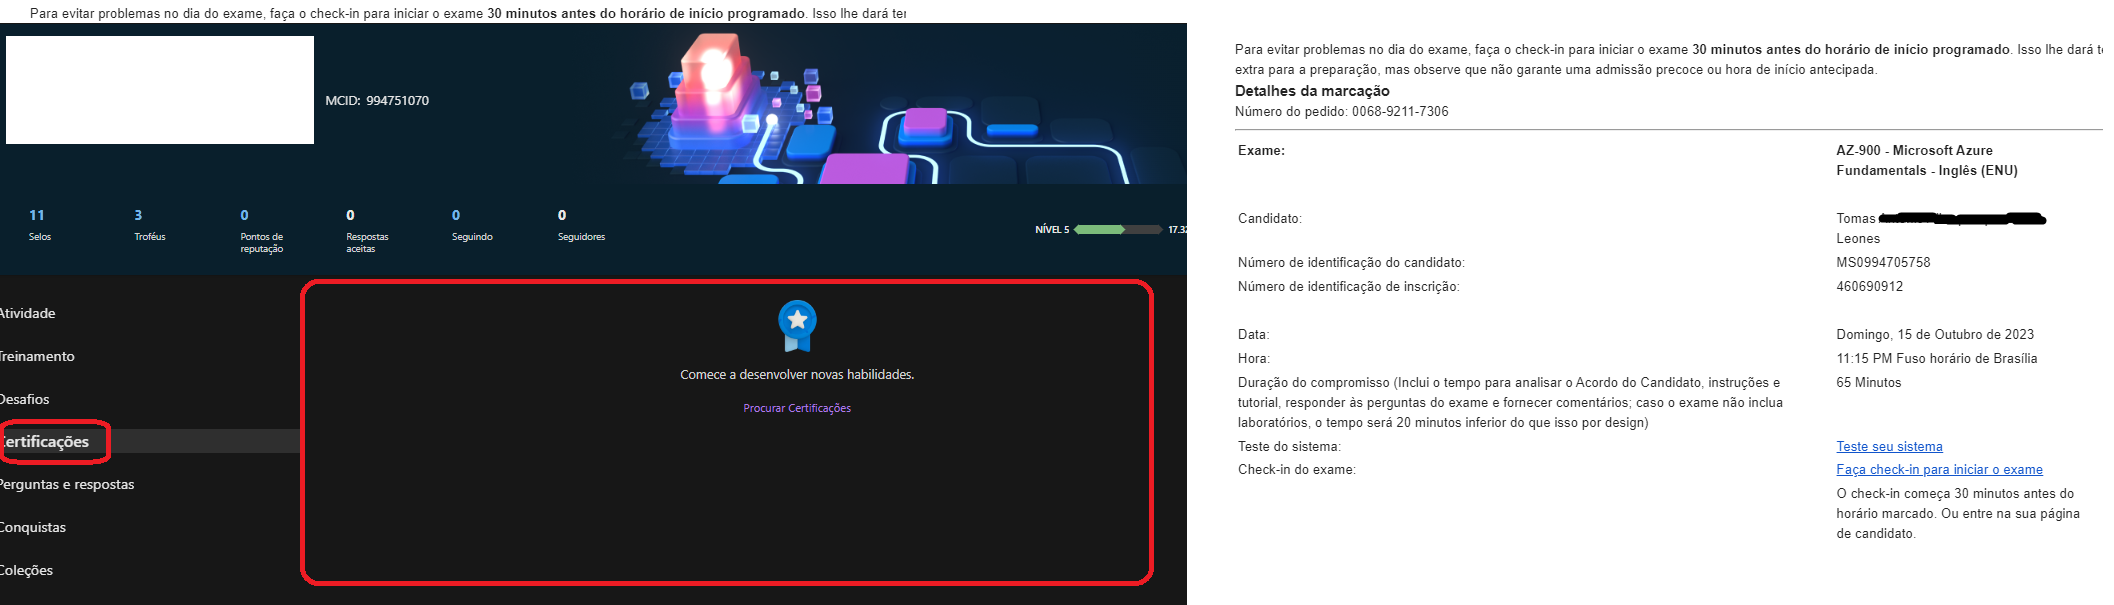2114x605 pixels.
Task: Open the Conquistas sidebar section
Action: (33, 527)
